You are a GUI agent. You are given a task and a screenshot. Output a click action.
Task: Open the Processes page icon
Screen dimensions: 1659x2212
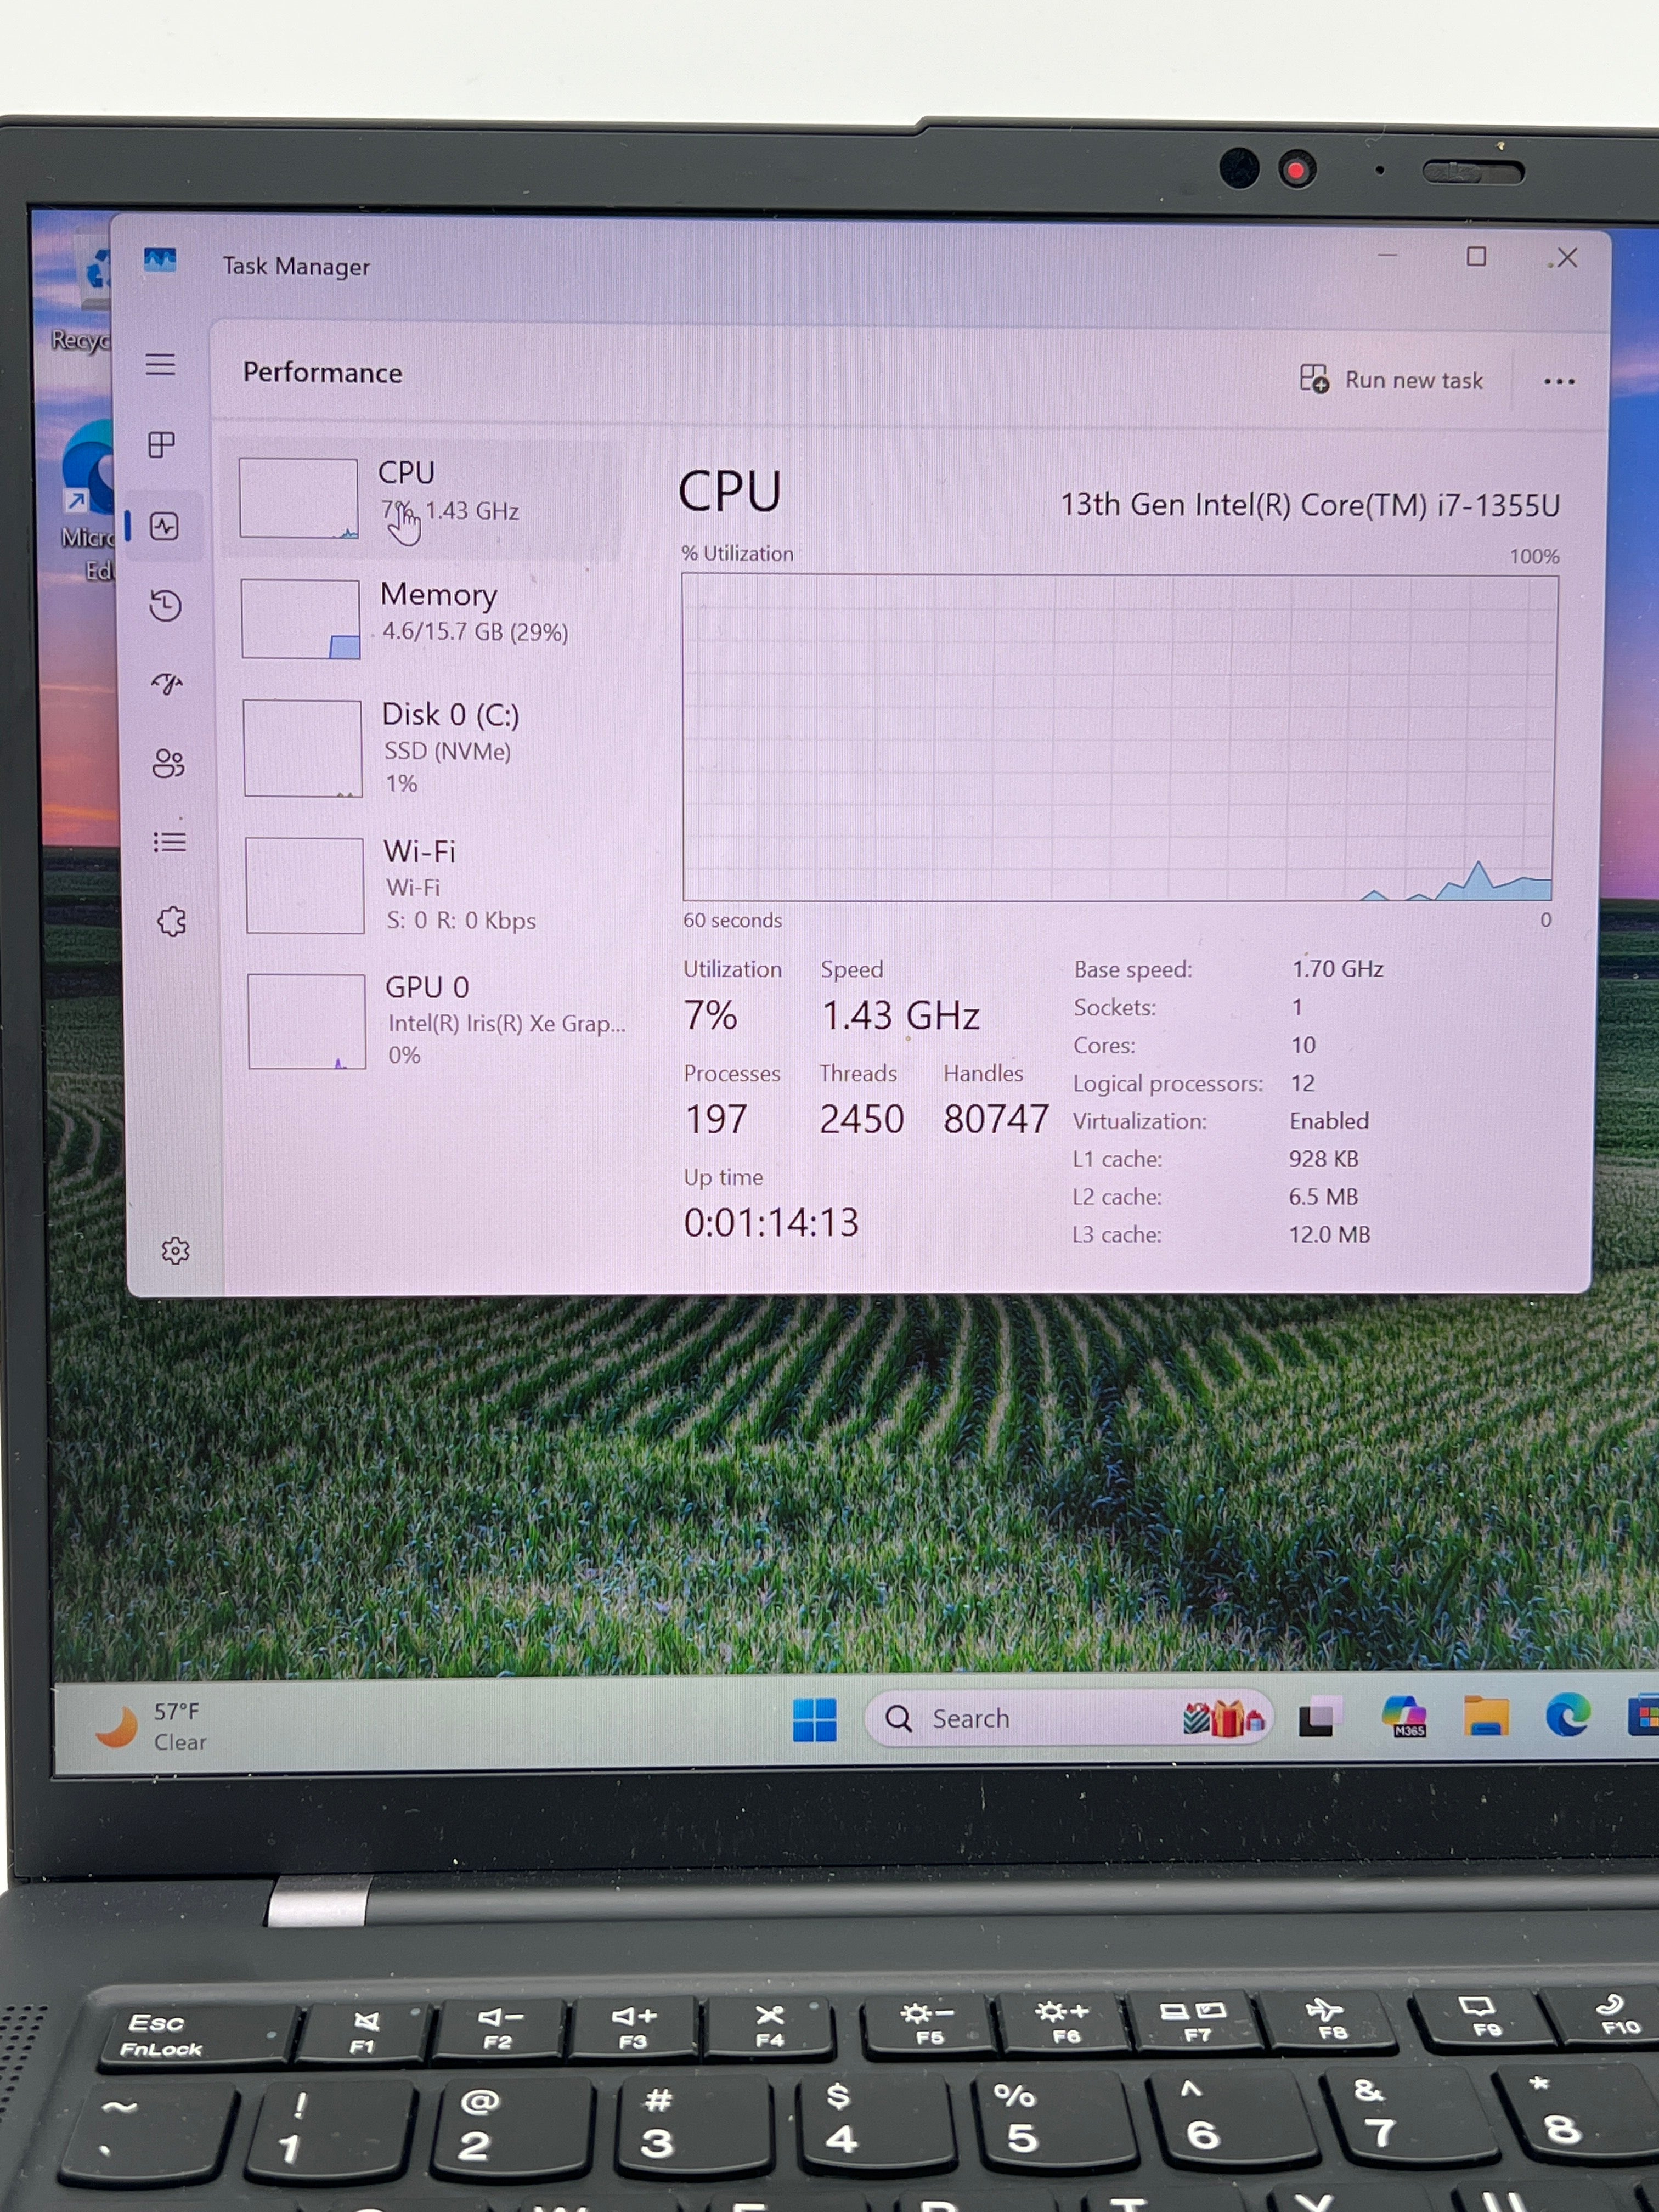[161, 444]
